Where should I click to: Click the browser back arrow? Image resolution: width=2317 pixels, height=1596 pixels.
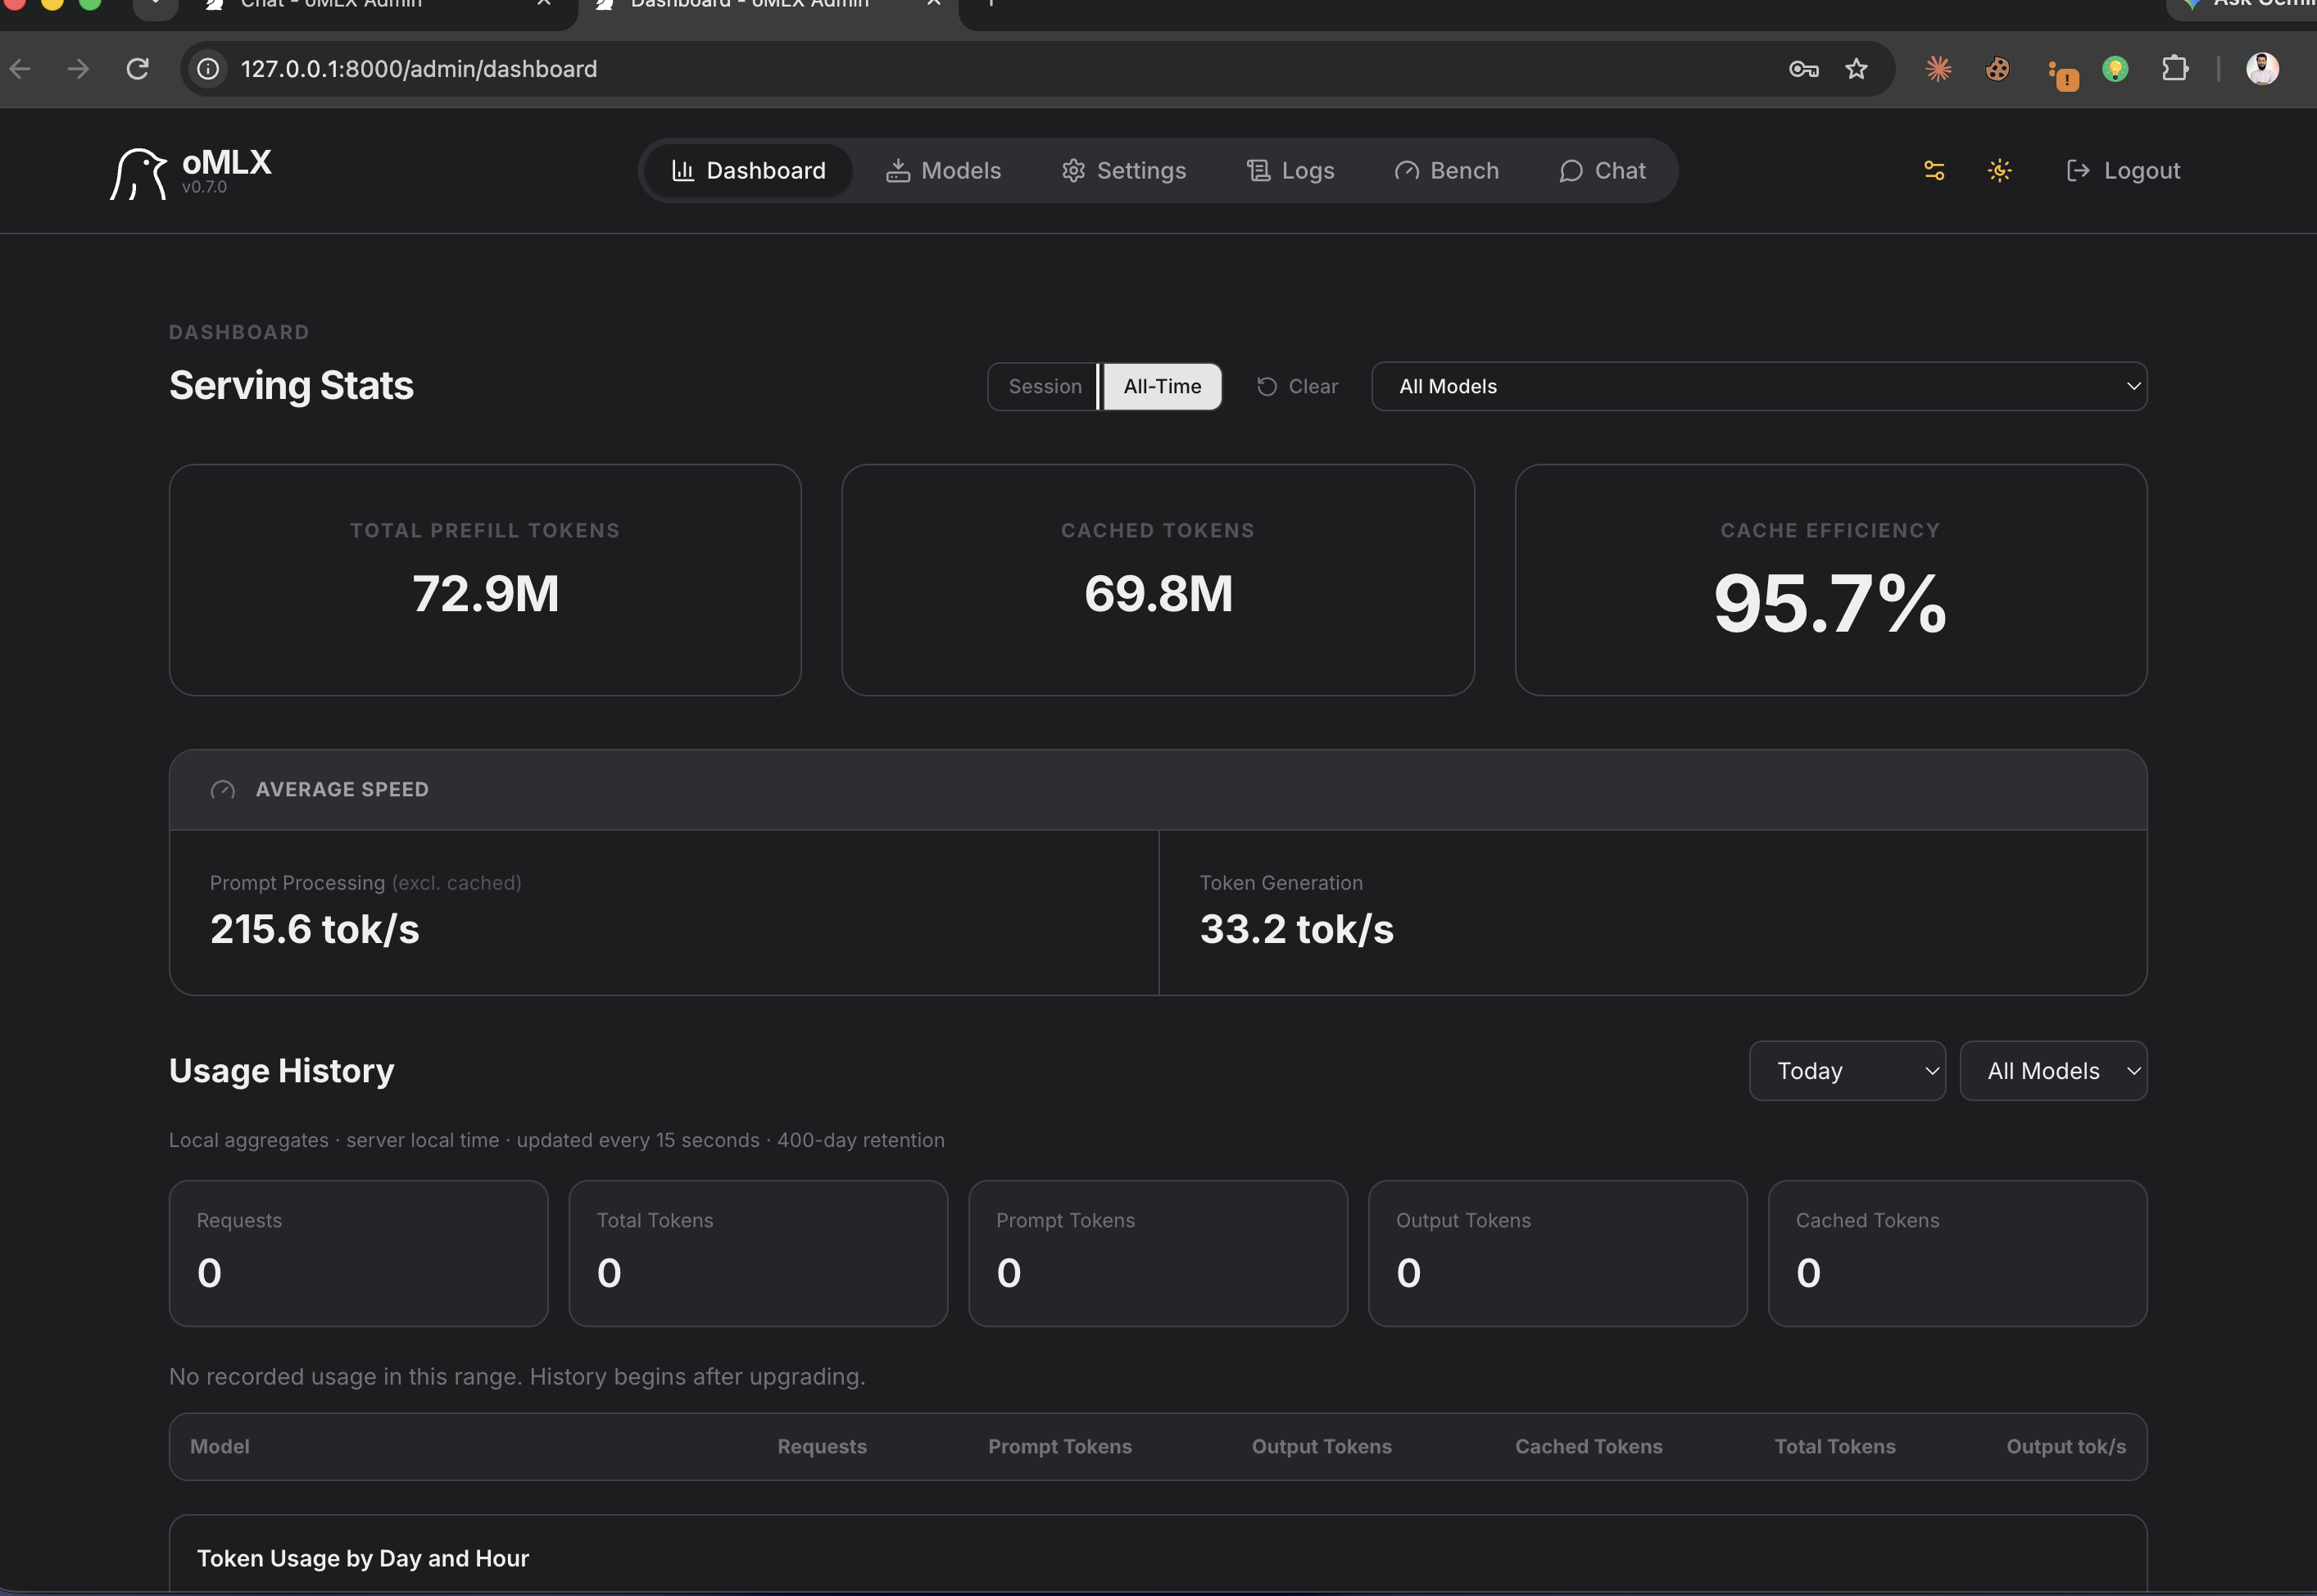(20, 69)
